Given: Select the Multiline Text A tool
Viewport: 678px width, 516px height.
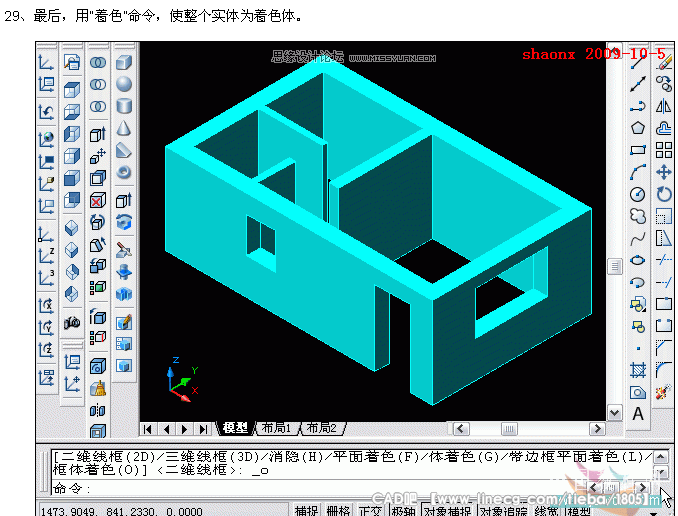Looking at the screenshot, I should (x=638, y=414).
